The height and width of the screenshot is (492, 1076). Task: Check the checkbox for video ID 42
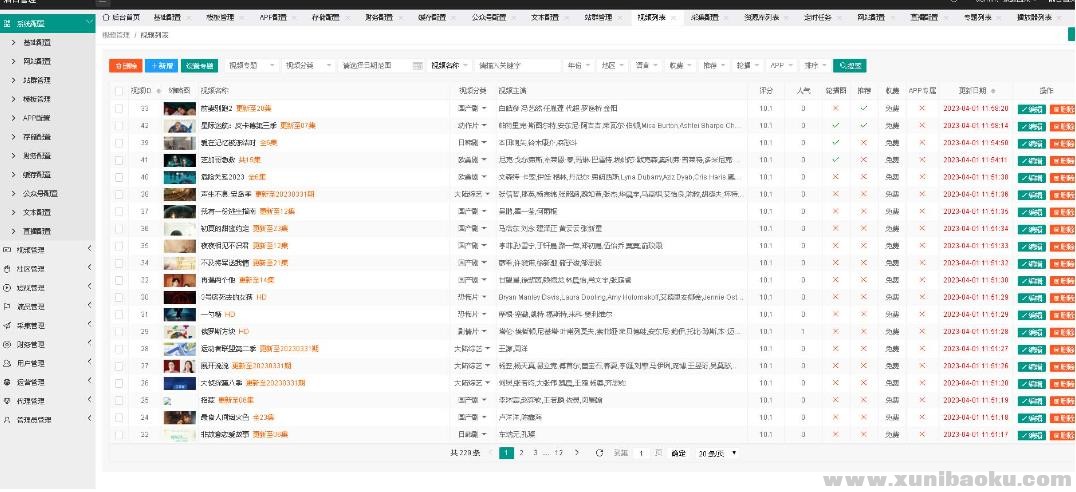119,126
